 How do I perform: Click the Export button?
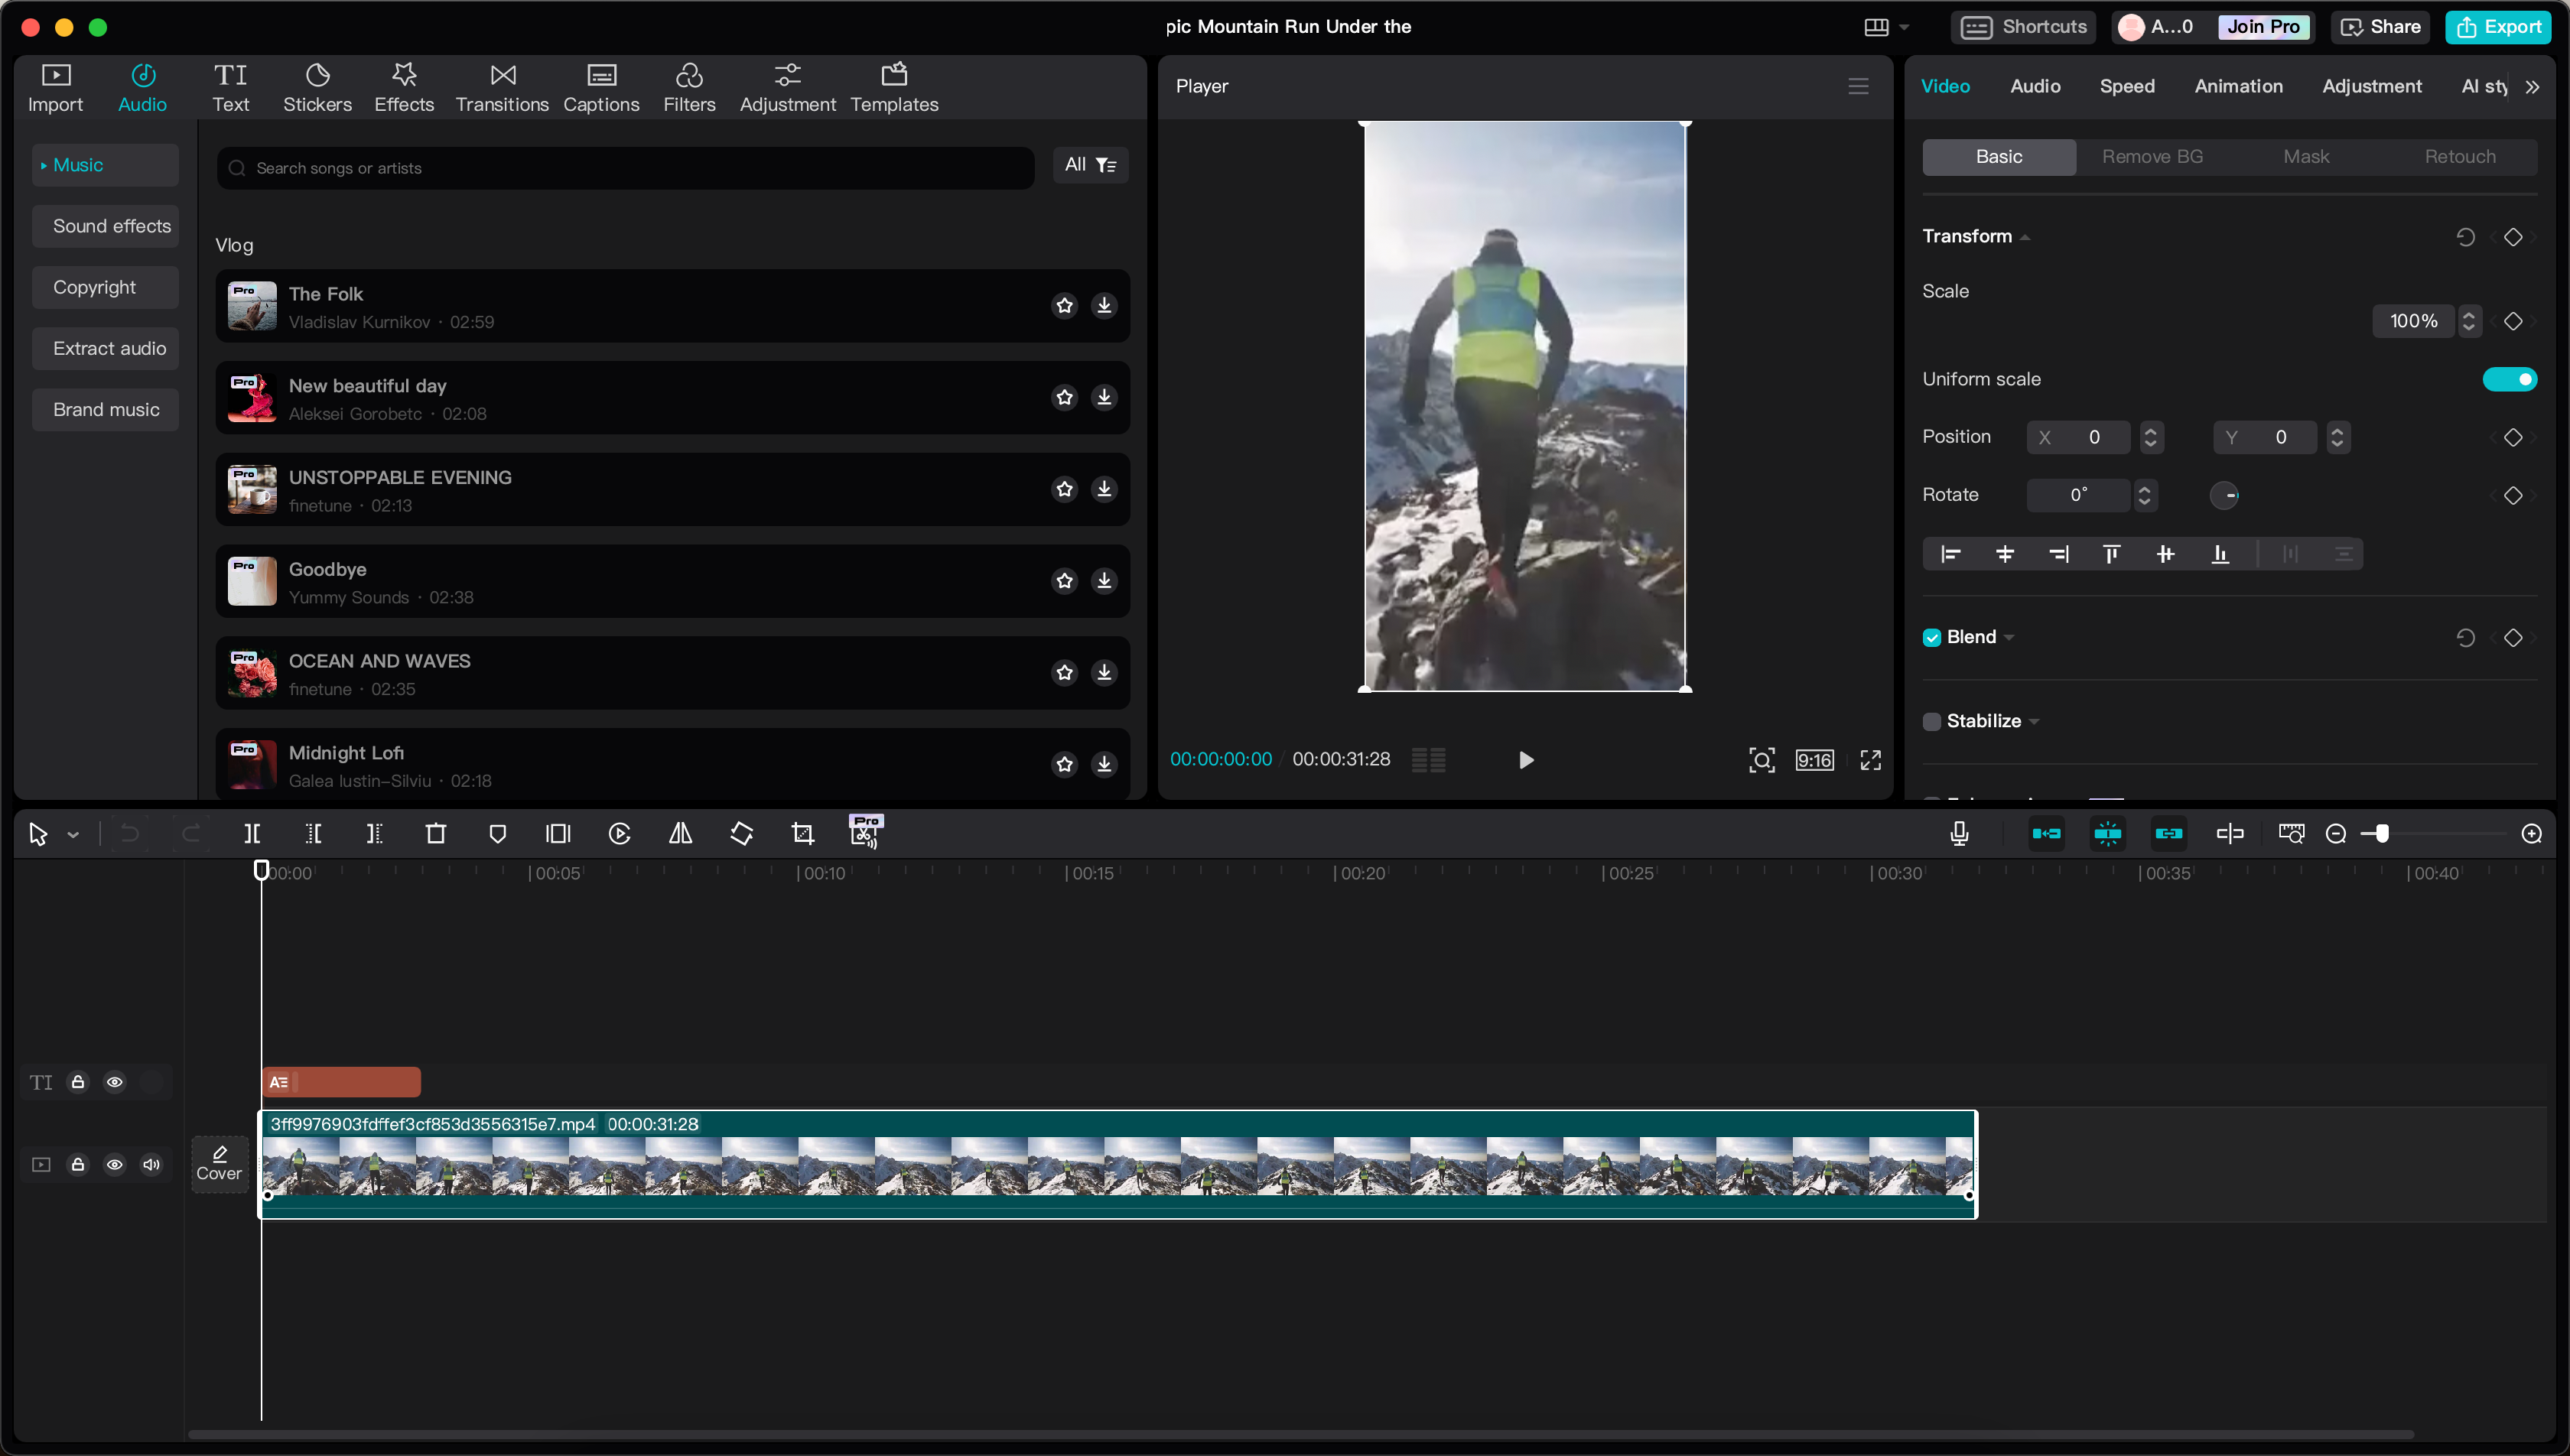tap(2498, 27)
